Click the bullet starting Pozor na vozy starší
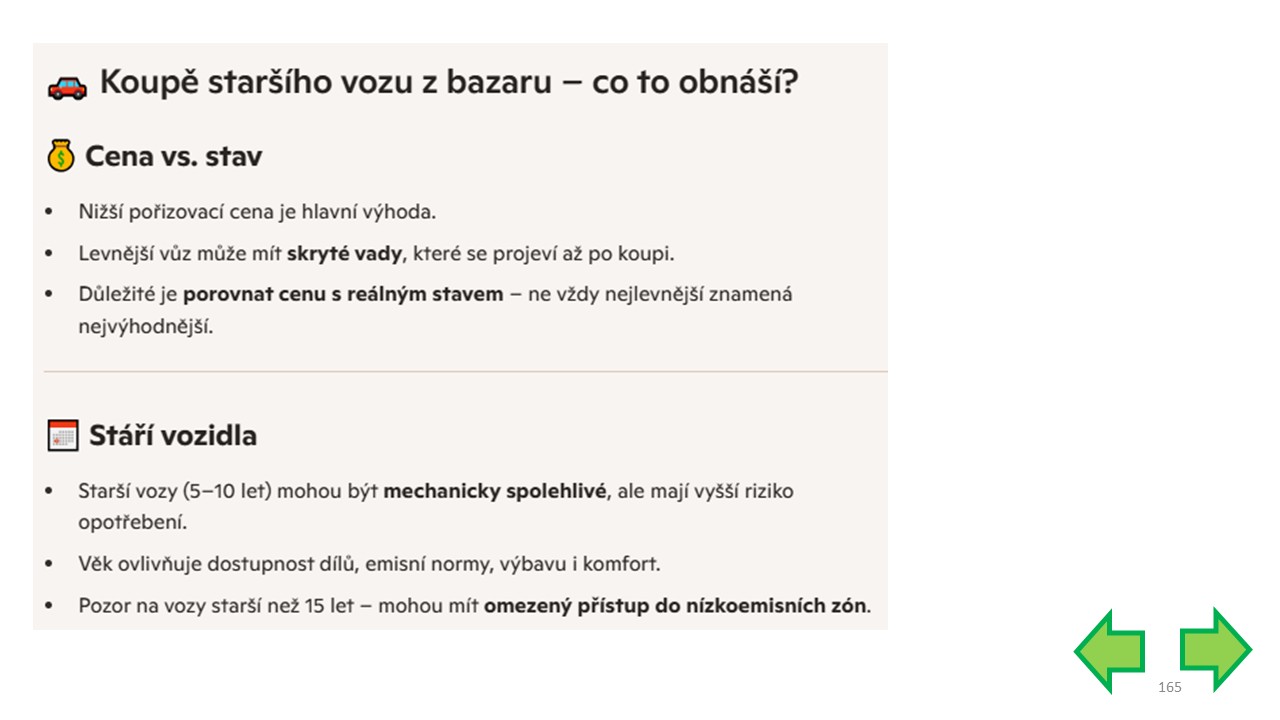 pyautogui.click(x=475, y=606)
